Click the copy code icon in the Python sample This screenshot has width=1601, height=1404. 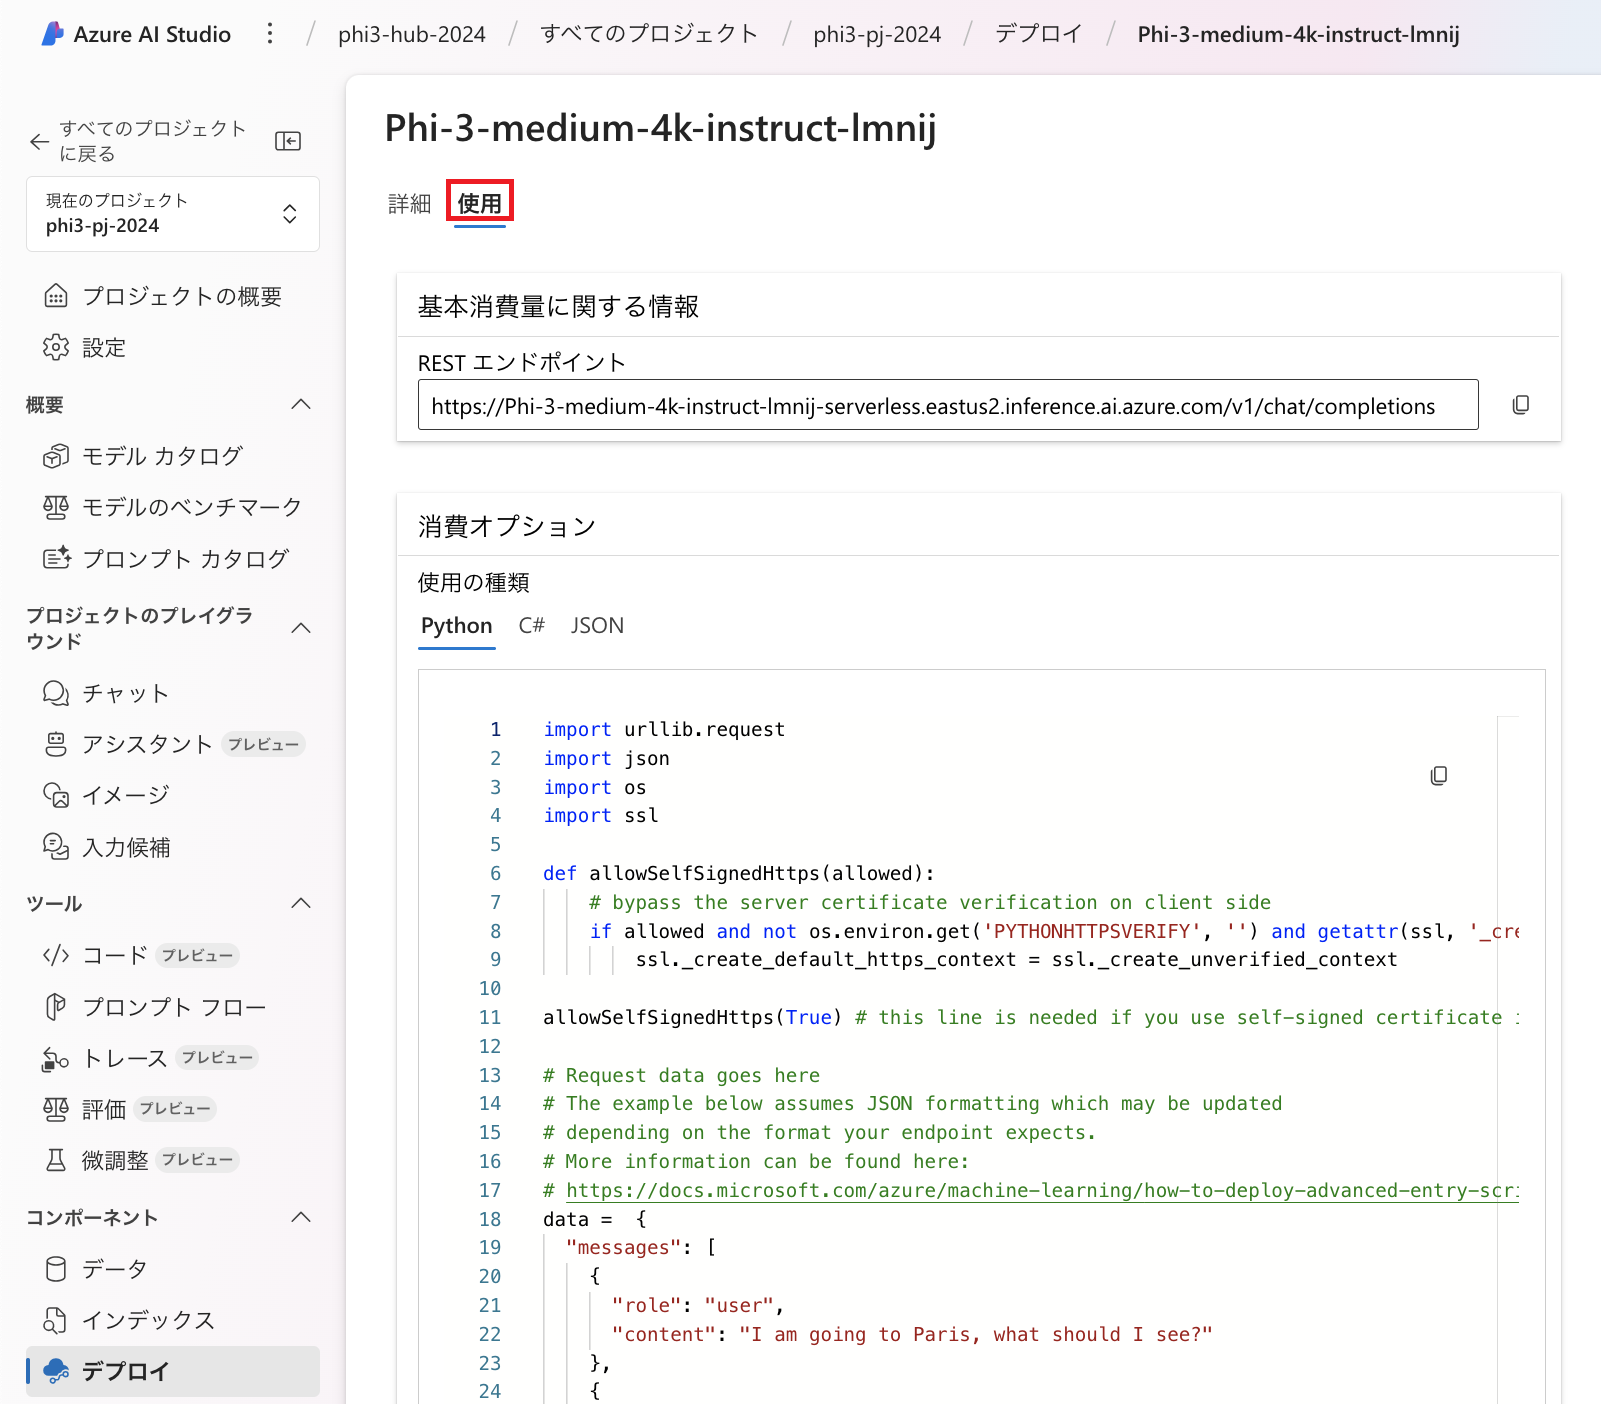pos(1438,776)
